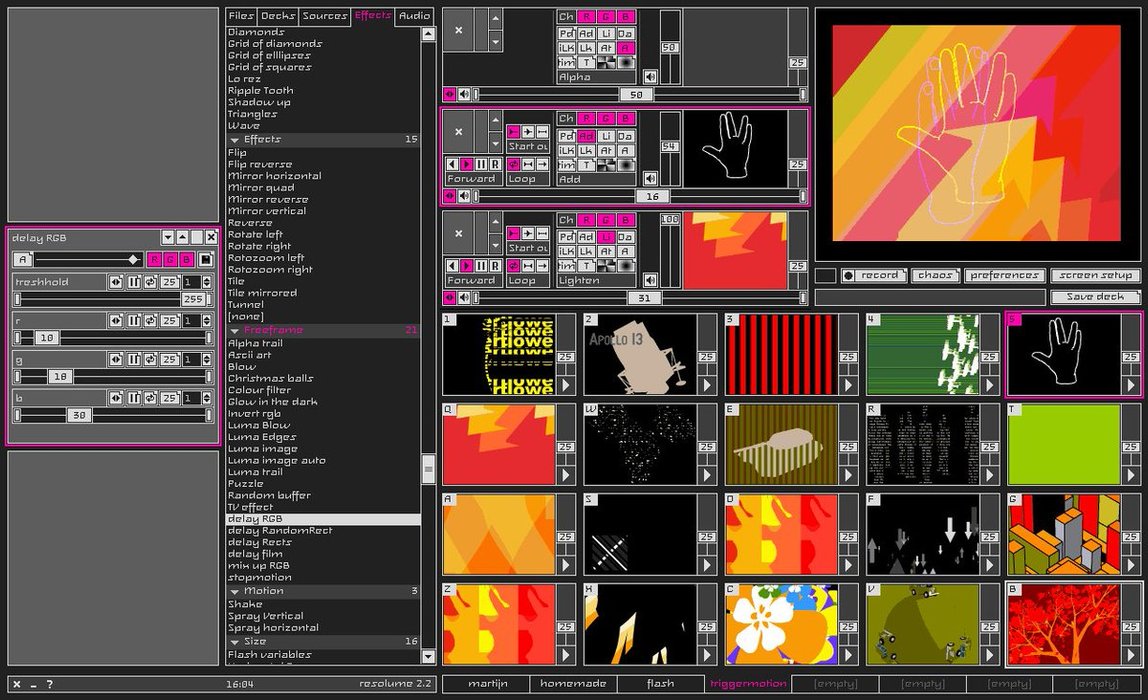1148x700 pixels.
Task: Toggle the red channel R in delay RGB panel
Action: [x=155, y=259]
